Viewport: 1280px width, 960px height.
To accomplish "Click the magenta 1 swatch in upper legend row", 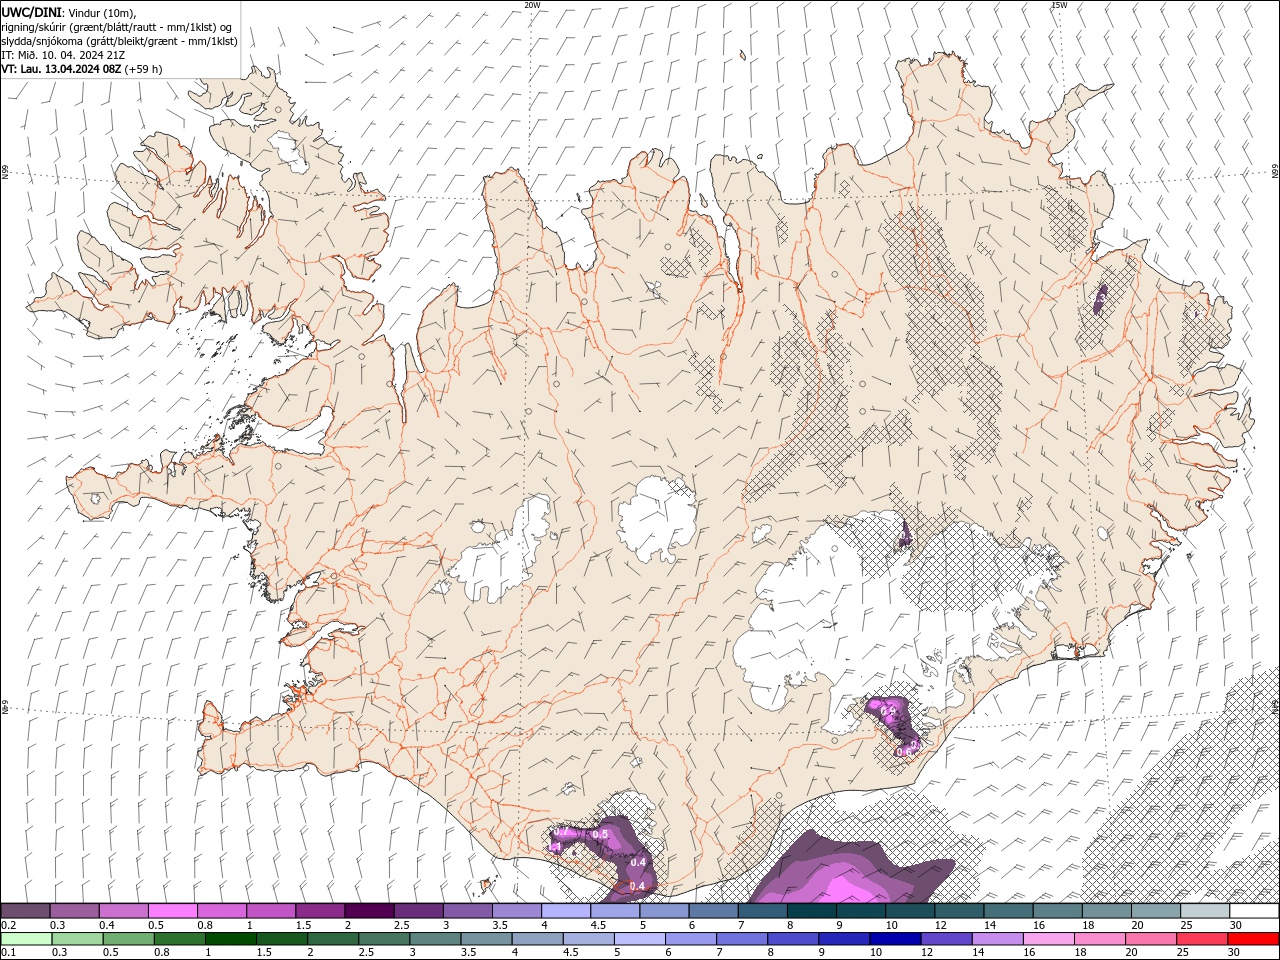I will click(271, 911).
